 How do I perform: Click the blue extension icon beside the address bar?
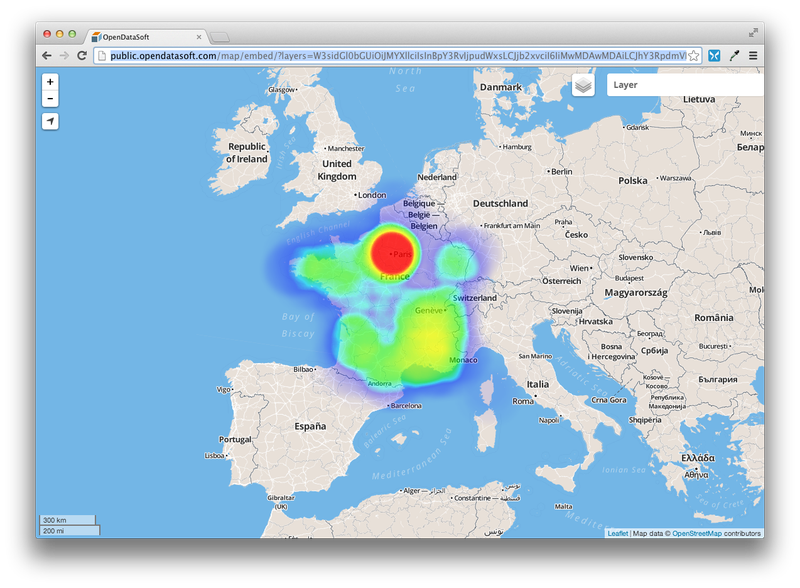pyautogui.click(x=712, y=57)
